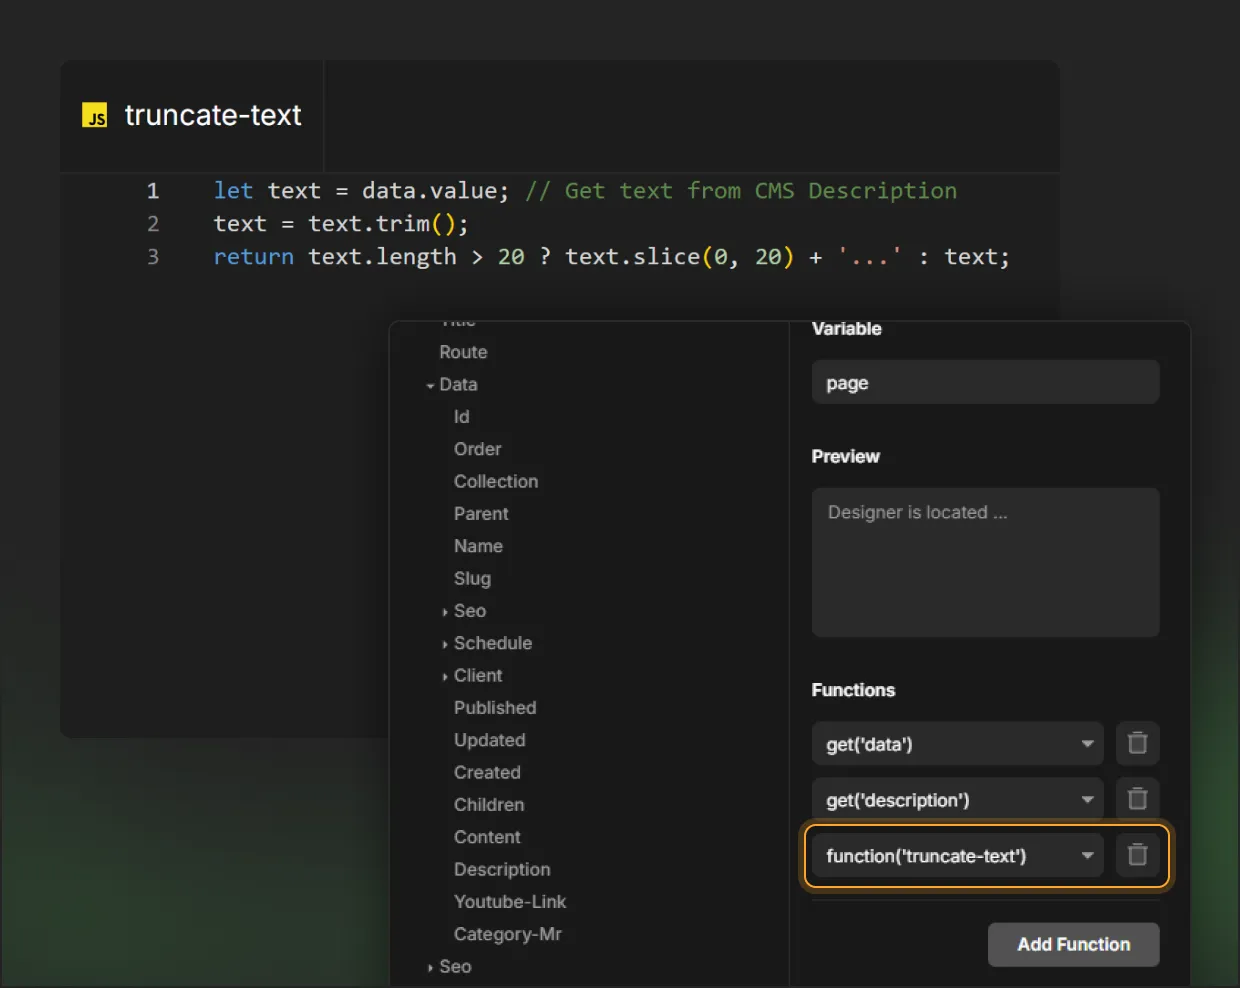This screenshot has width=1240, height=988.
Task: Click the Add Function button
Action: click(x=1073, y=944)
